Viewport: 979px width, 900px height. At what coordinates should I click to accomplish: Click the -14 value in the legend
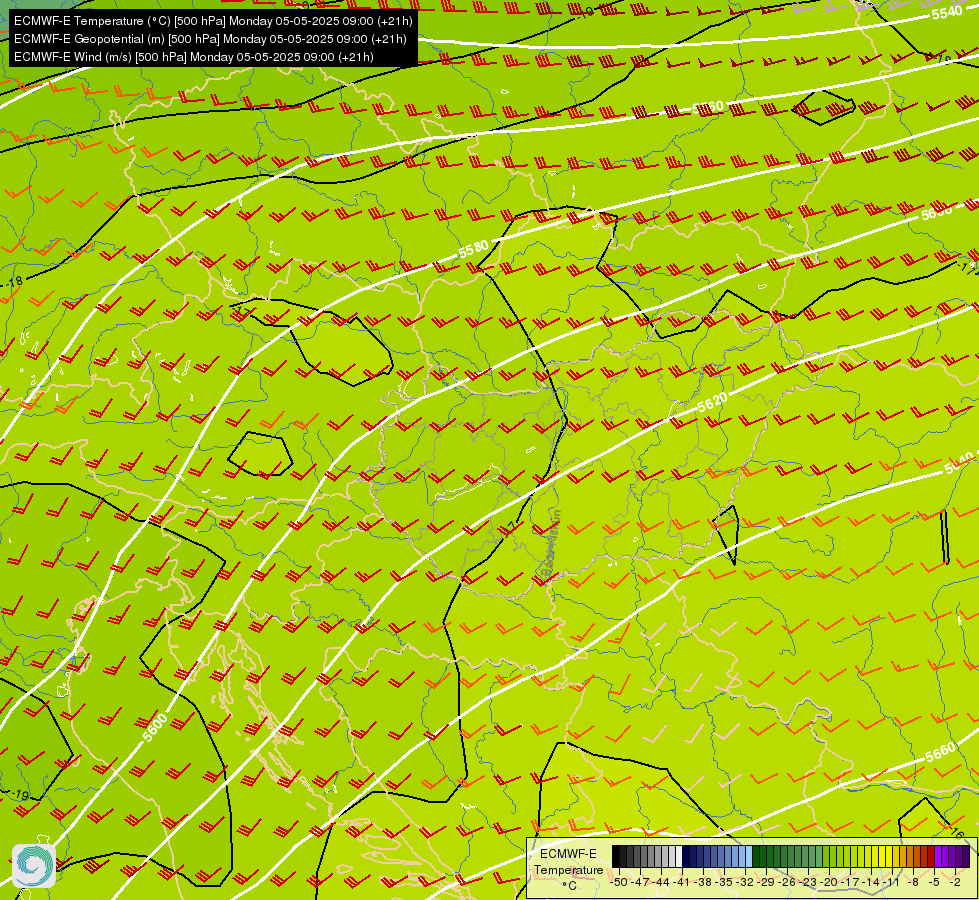point(871,882)
